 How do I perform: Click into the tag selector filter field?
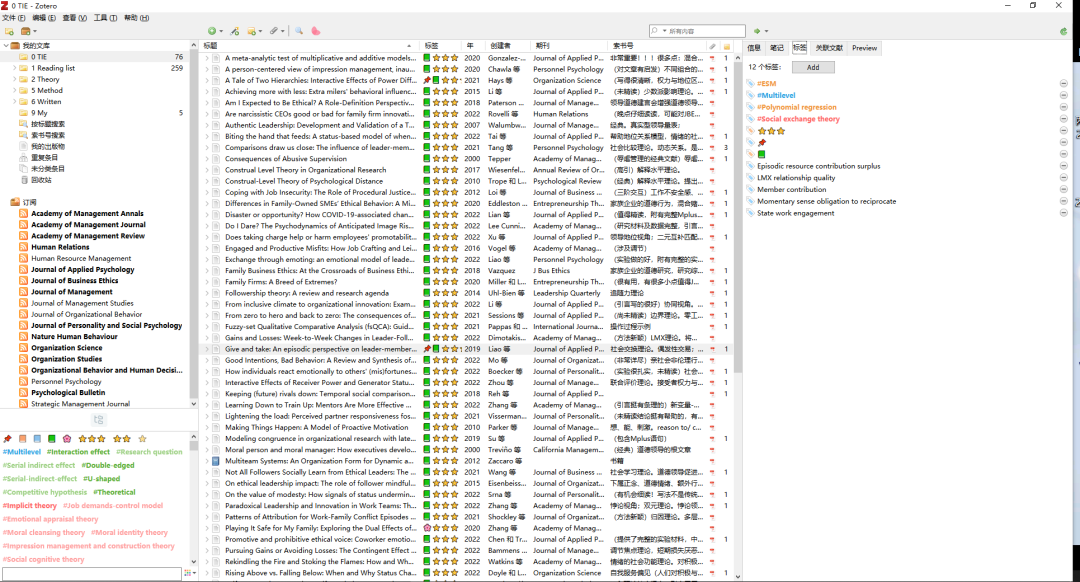pyautogui.click(x=92, y=573)
